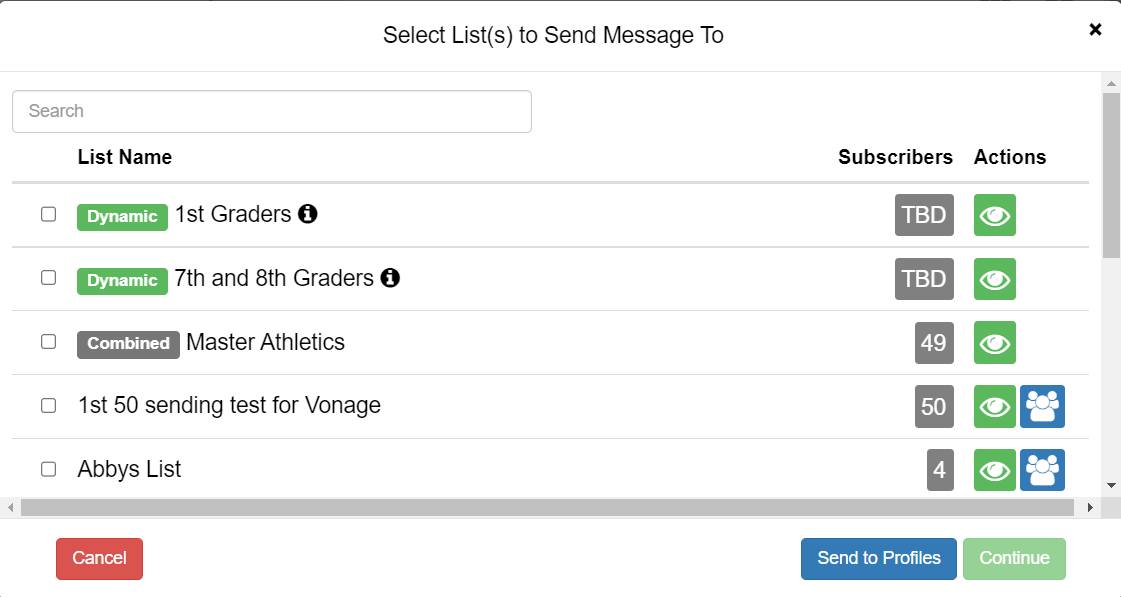Screen dimensions: 1121x597
Task: Click info icon next to 7th and 8th Graders
Action: (390, 277)
